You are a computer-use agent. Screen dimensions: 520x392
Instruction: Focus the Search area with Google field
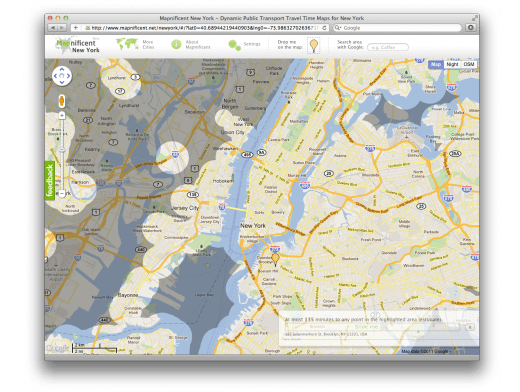pos(388,47)
